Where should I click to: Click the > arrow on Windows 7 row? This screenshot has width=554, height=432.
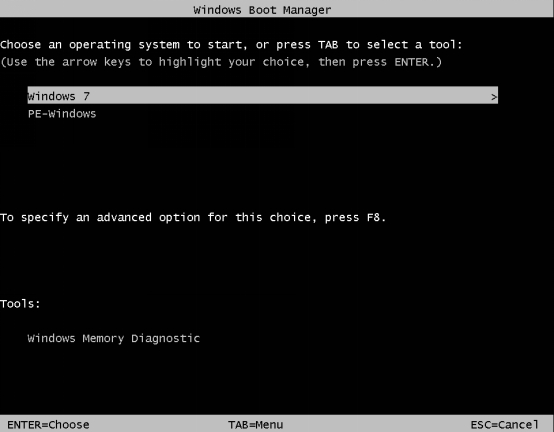pyautogui.click(x=494, y=96)
